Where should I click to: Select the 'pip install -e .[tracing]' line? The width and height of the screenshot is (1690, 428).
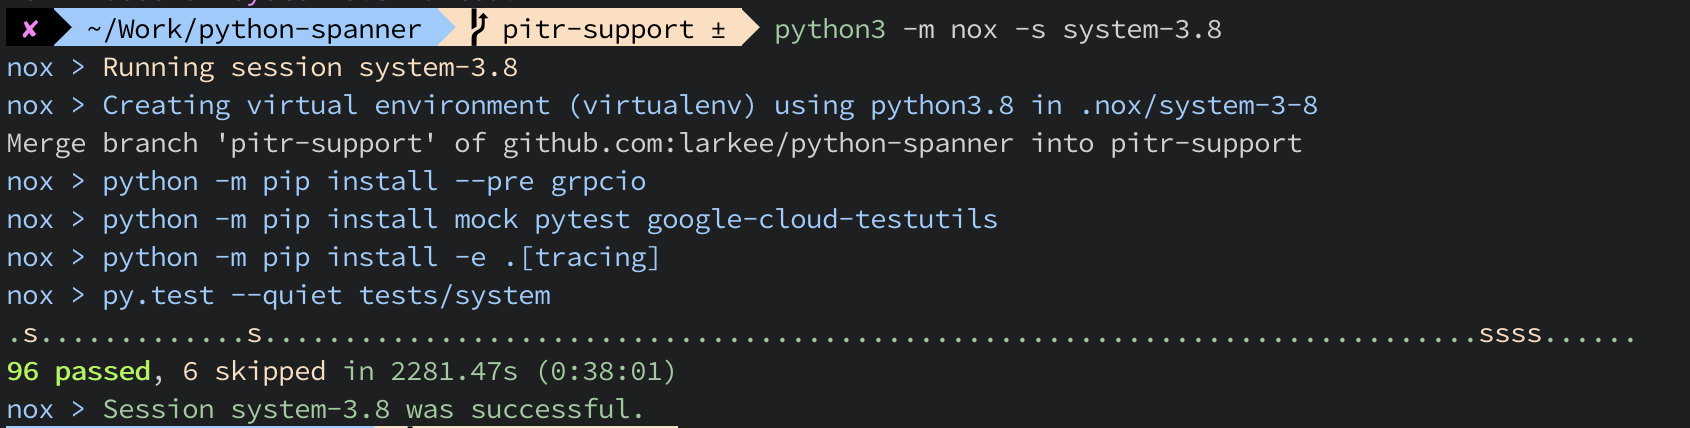[x=334, y=258]
